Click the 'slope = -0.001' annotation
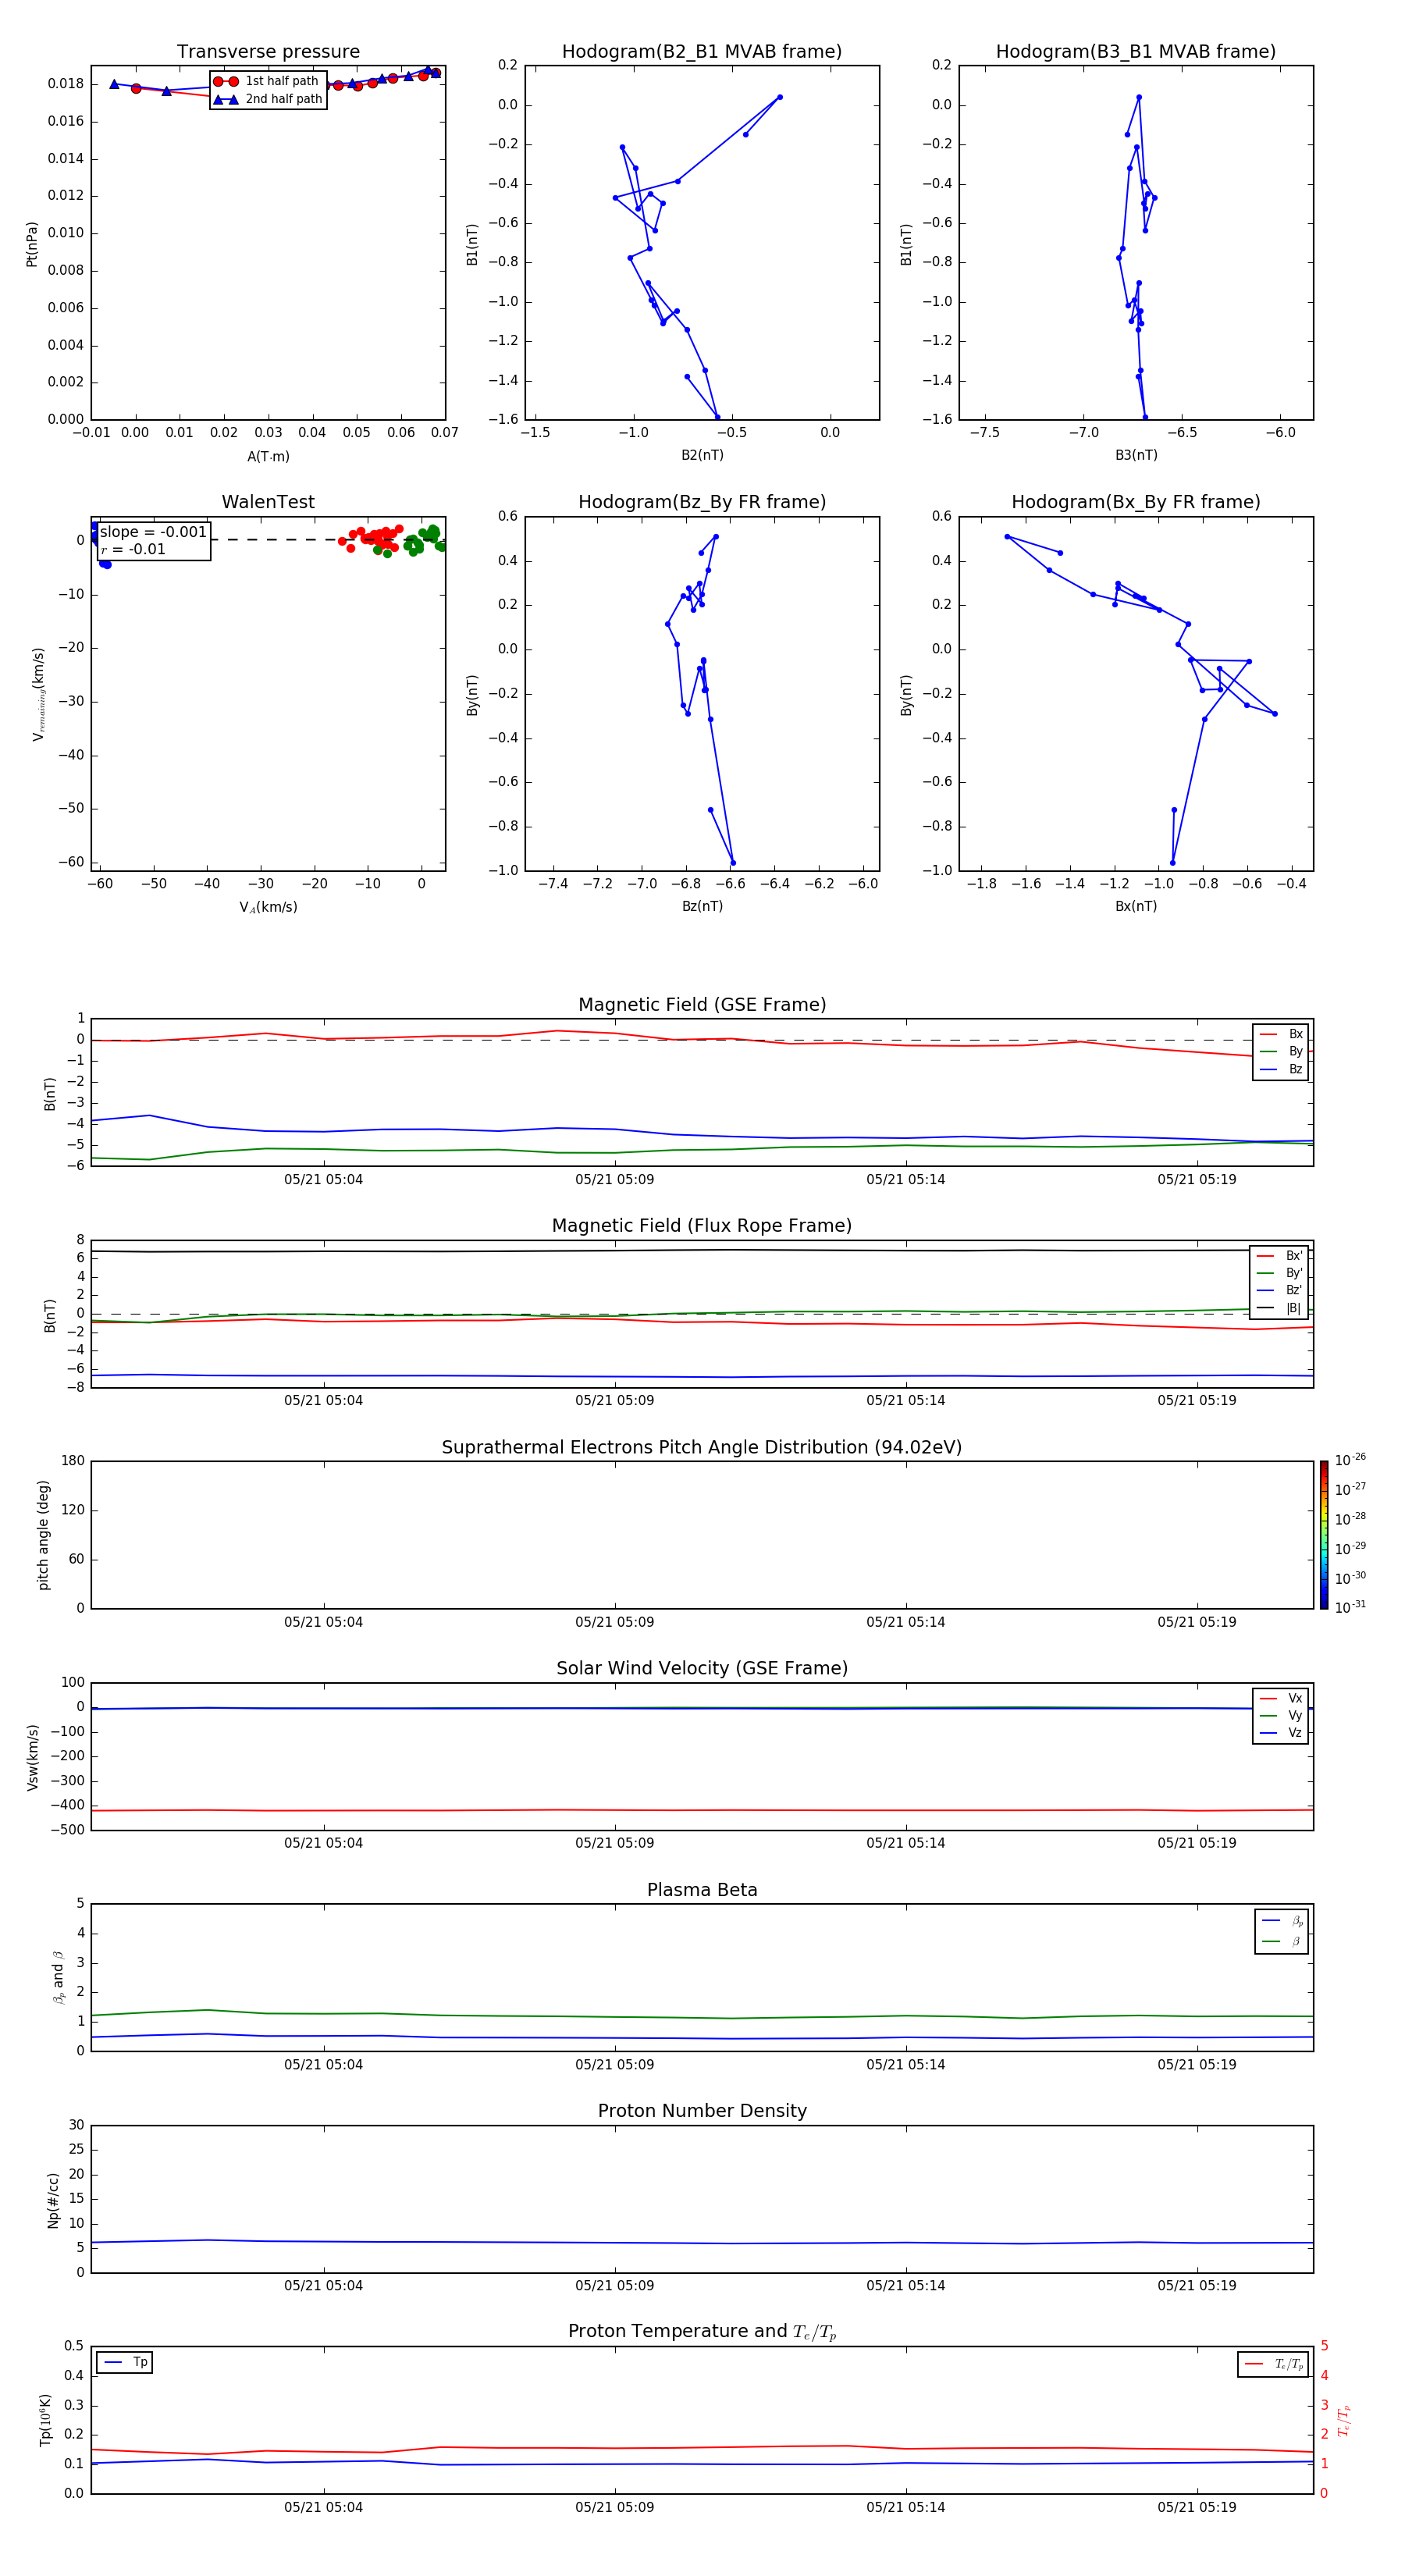The image size is (1405, 2576). (153, 532)
